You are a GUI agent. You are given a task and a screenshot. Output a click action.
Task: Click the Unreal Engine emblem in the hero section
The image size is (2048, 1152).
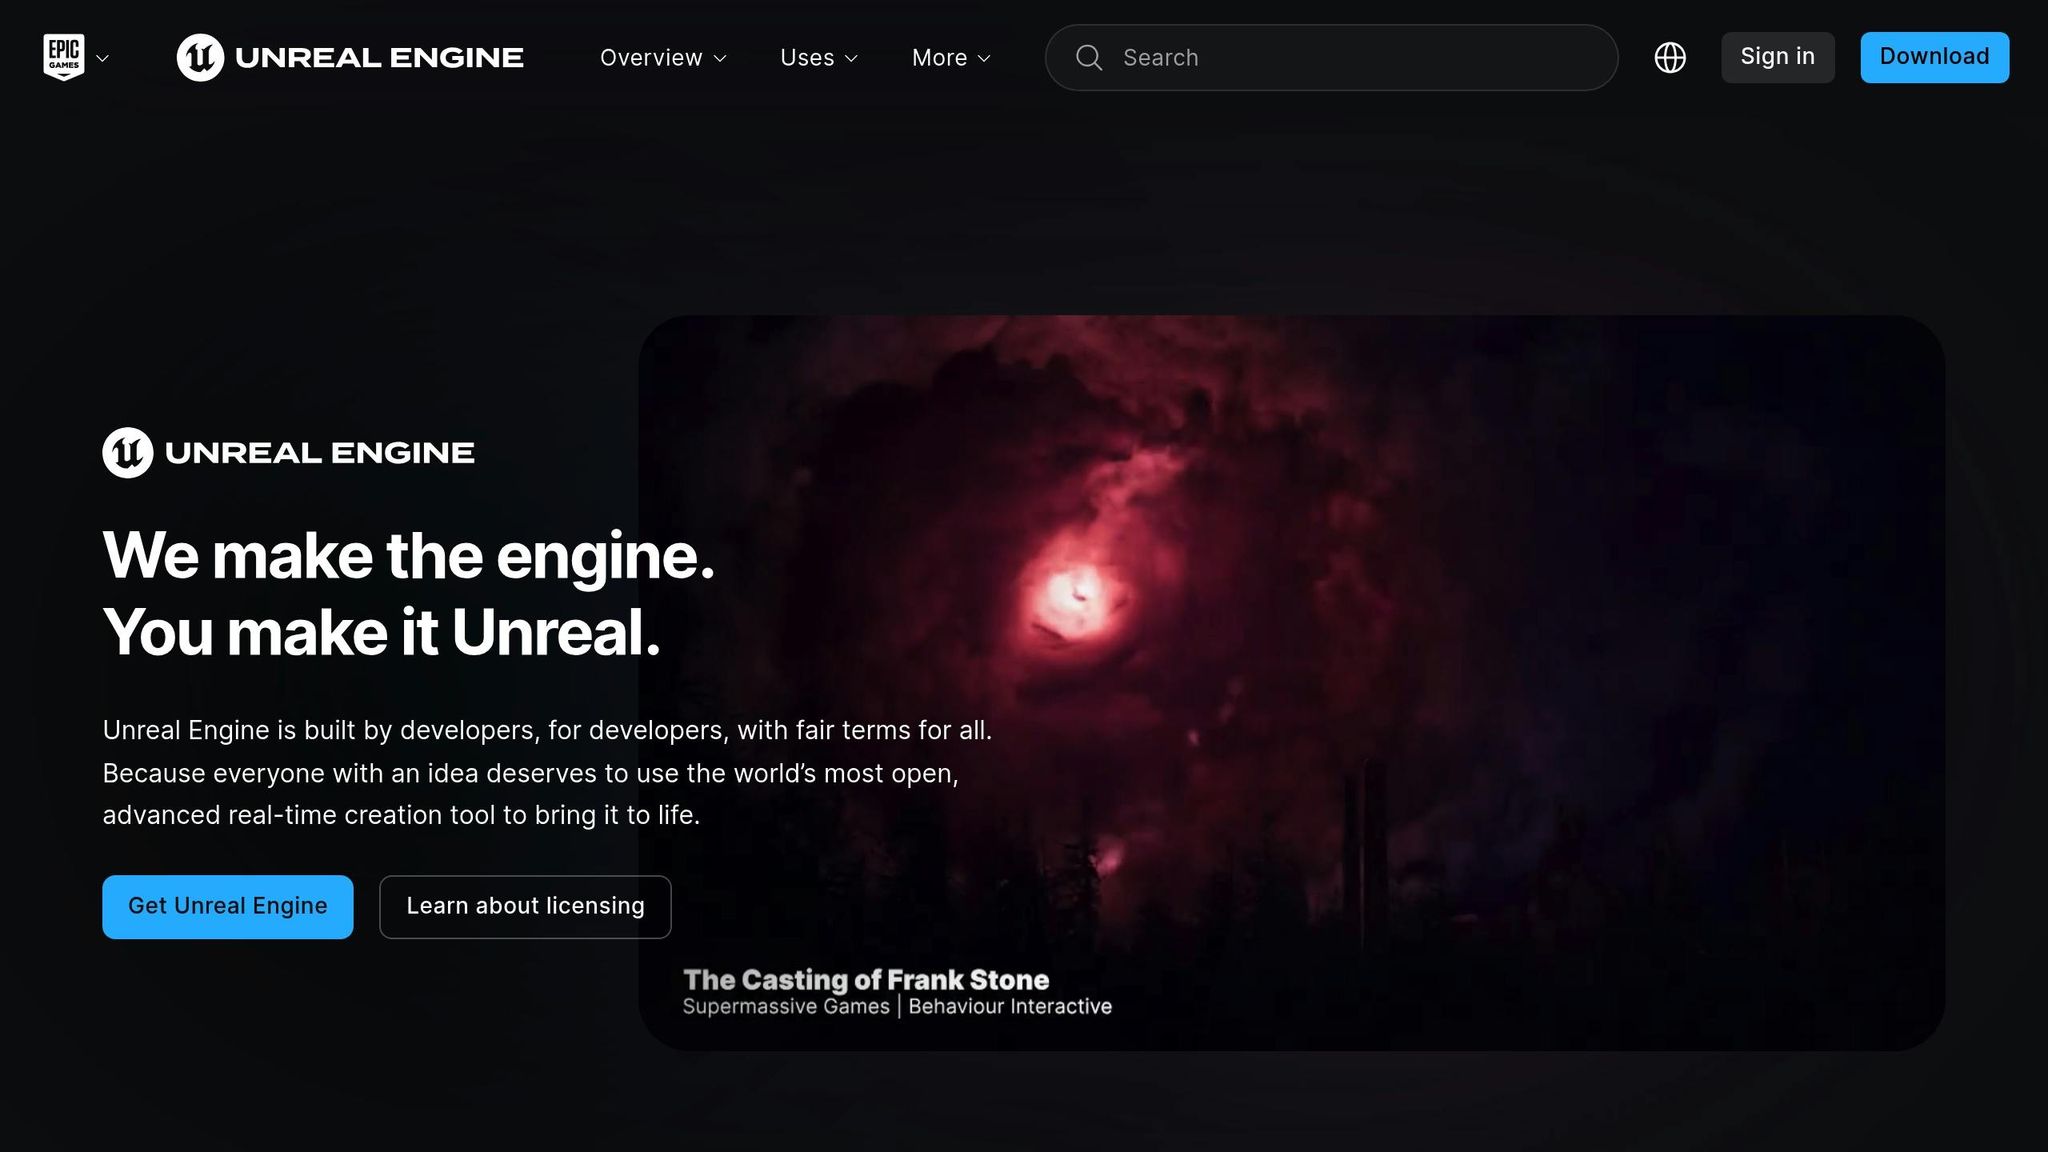click(x=126, y=452)
